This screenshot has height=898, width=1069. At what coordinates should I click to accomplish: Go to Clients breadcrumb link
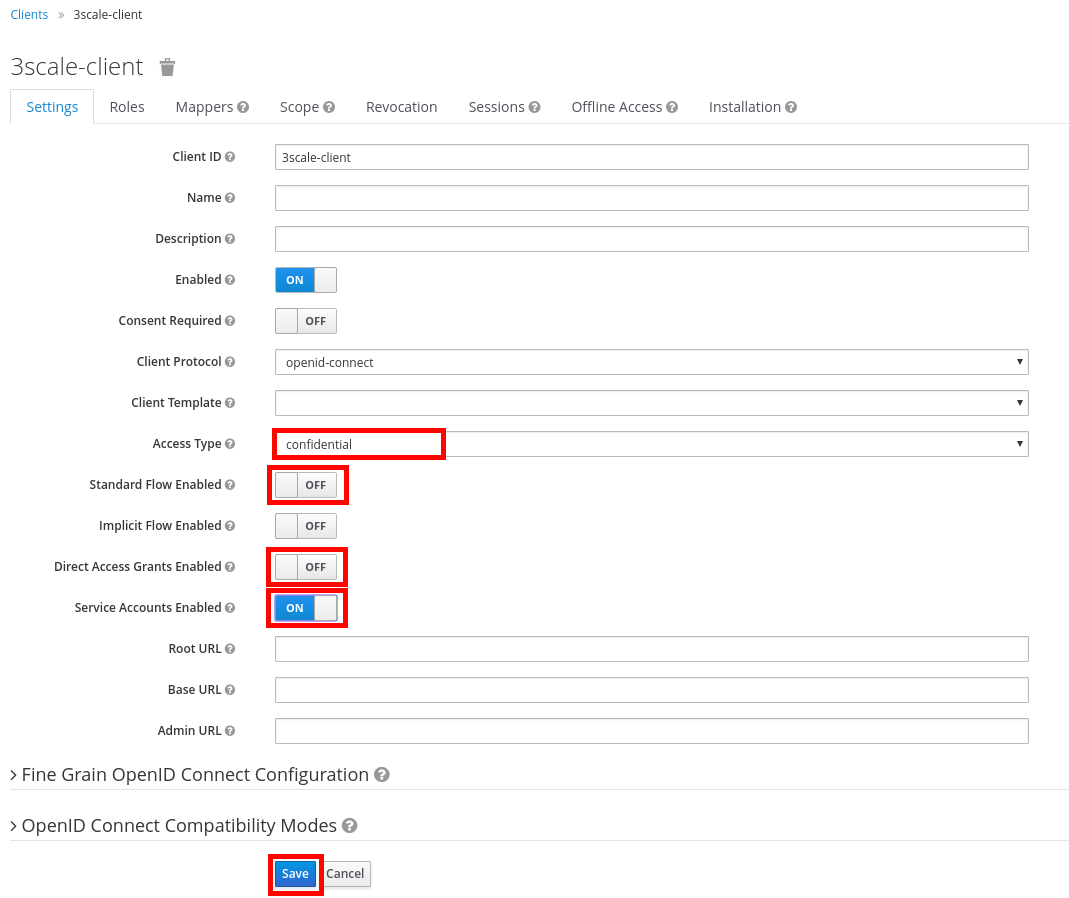[29, 15]
